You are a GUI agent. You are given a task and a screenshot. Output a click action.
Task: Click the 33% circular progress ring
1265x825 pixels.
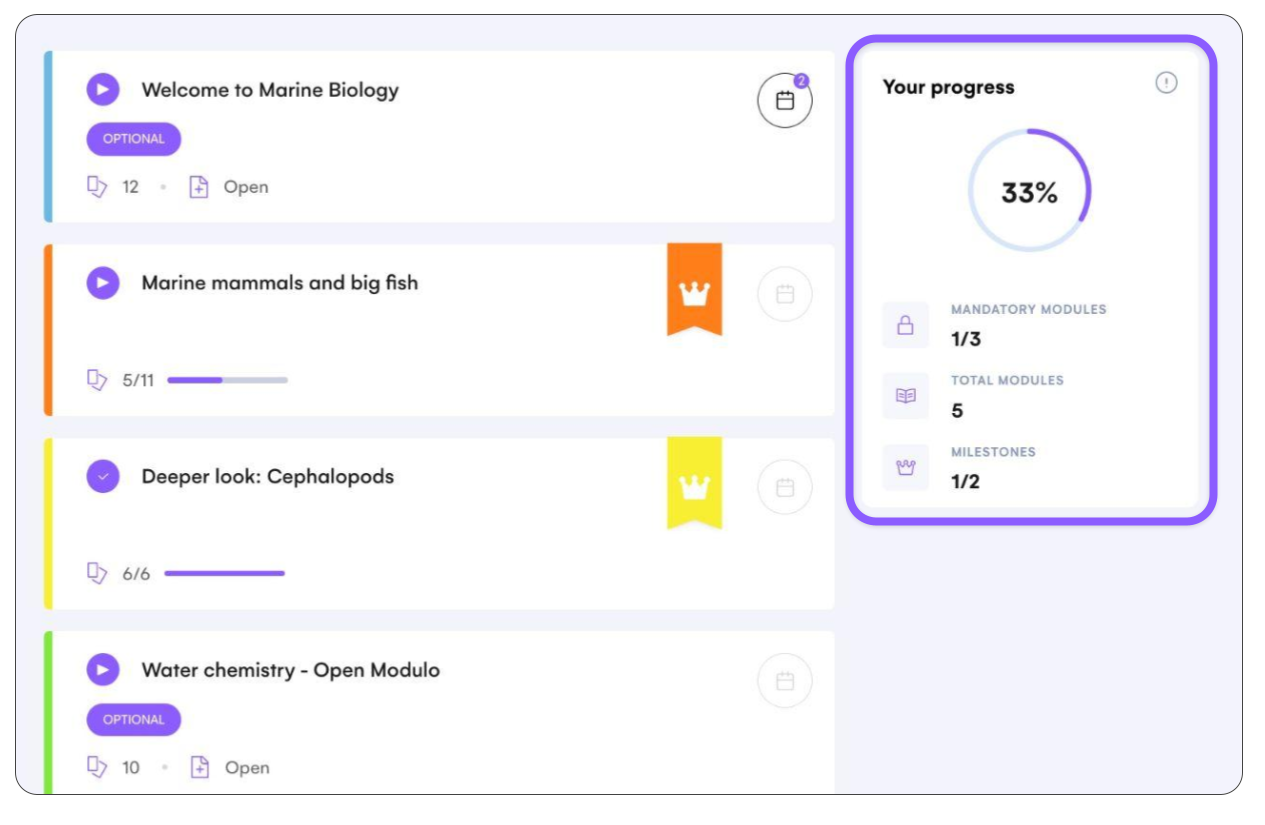click(1029, 191)
